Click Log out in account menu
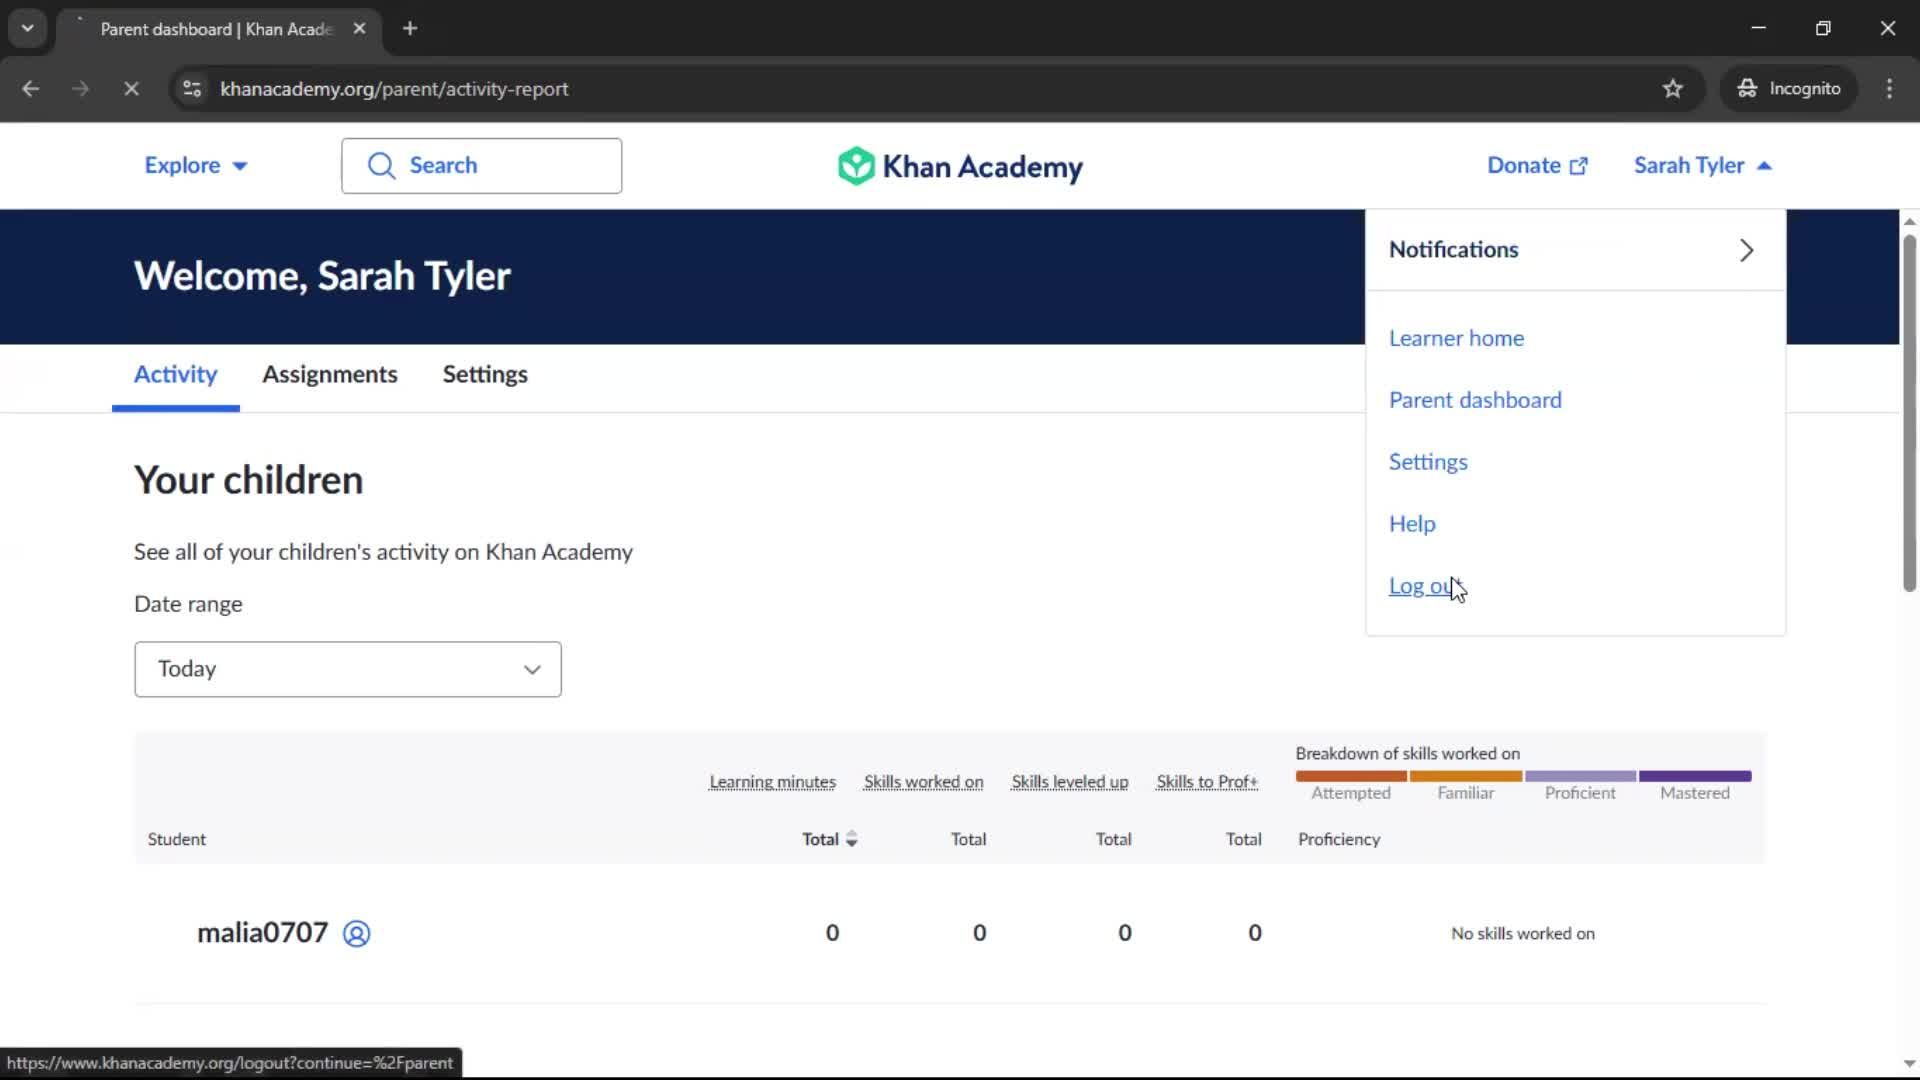The width and height of the screenshot is (1920, 1080). 1425,587
